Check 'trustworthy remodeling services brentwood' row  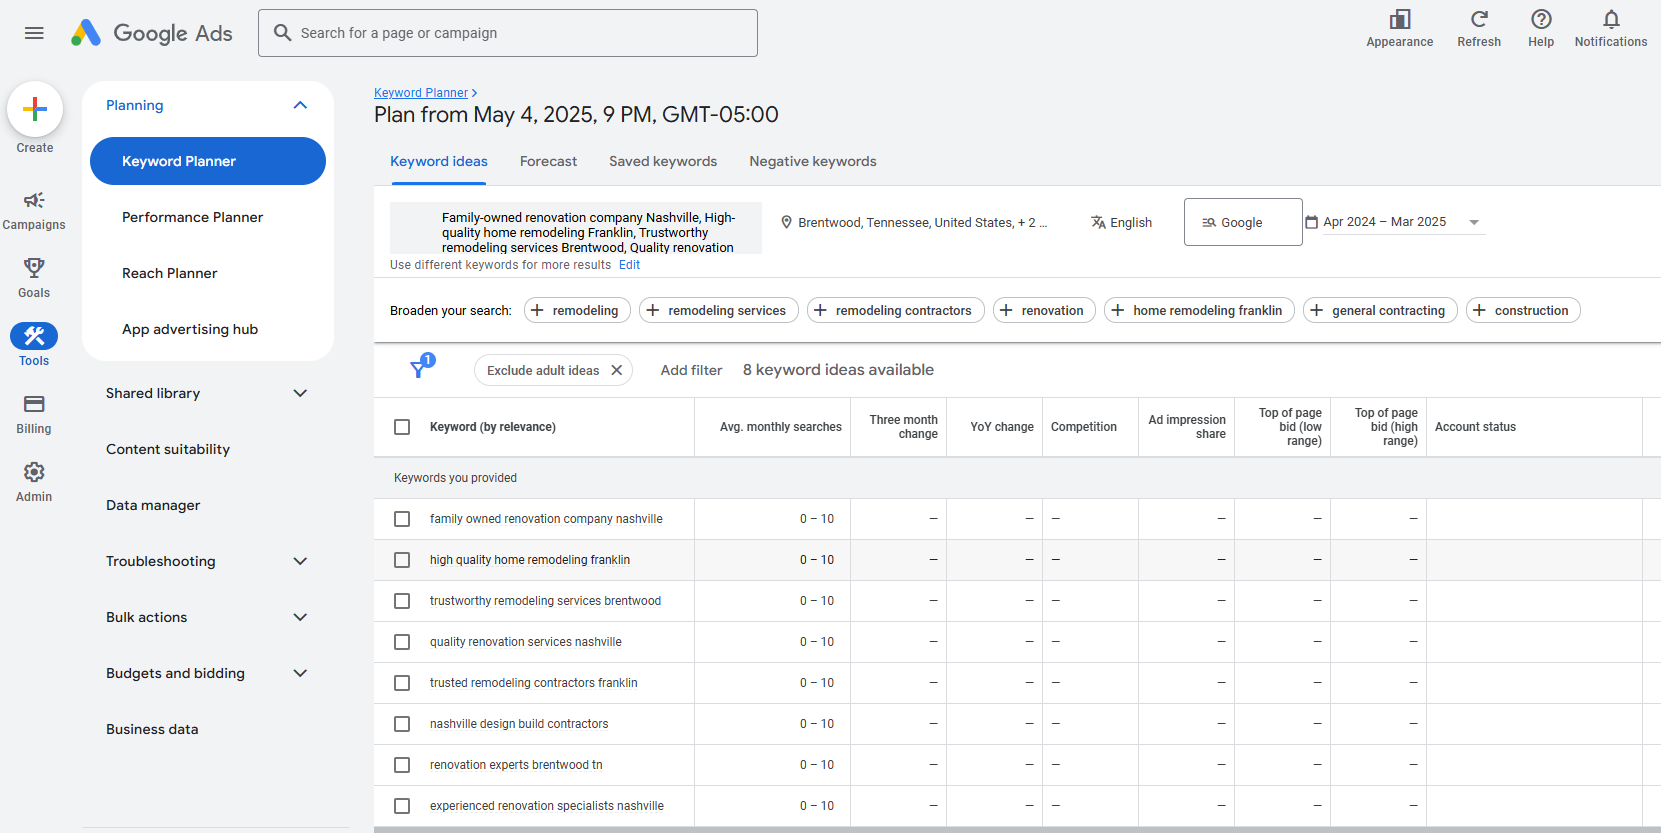coord(402,601)
